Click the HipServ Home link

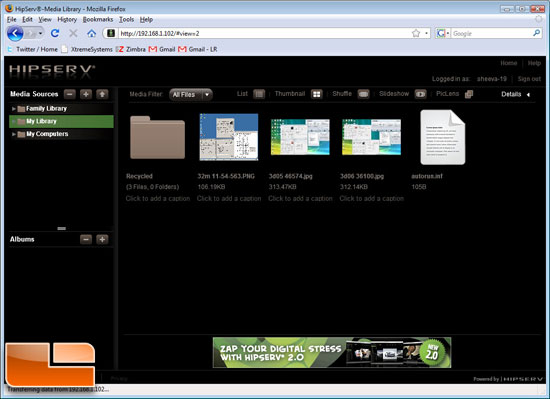tap(508, 63)
